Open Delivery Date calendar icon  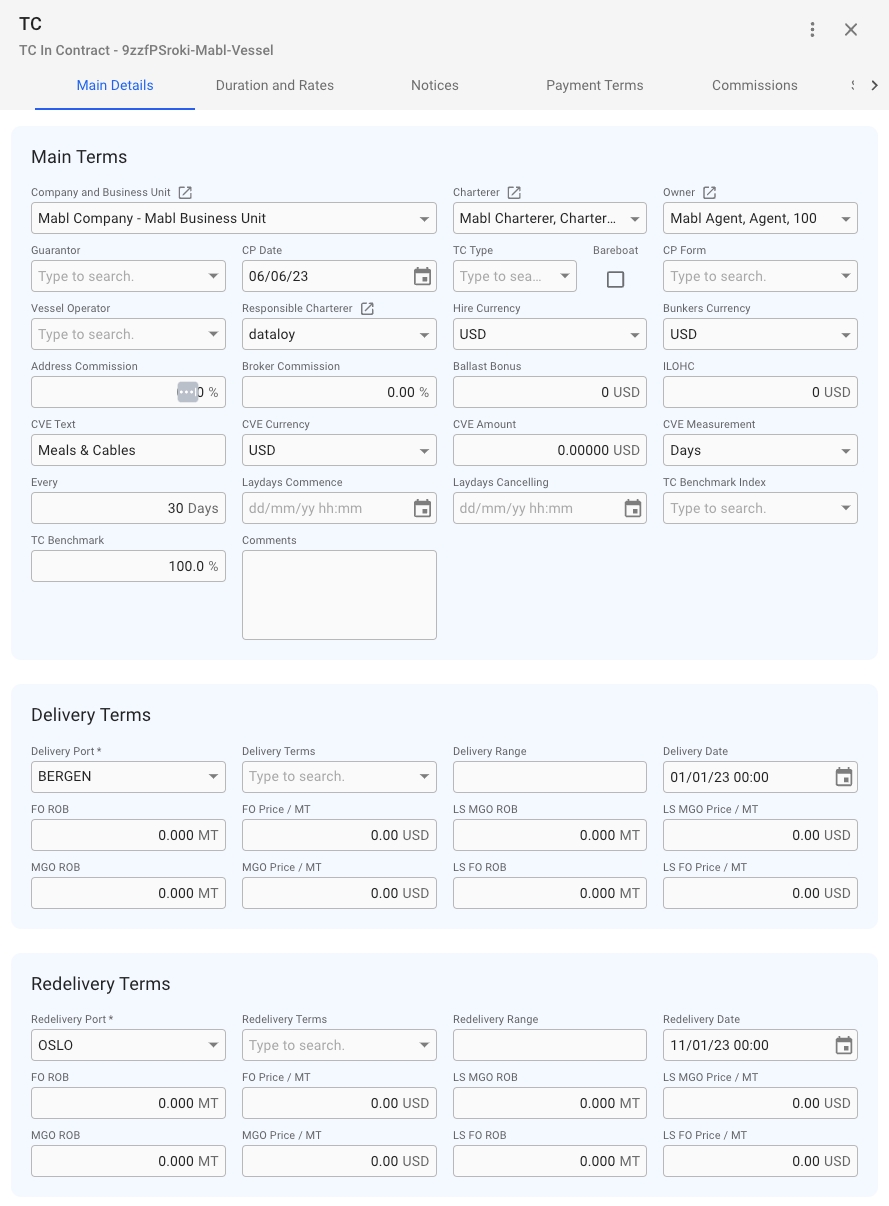[x=843, y=777]
